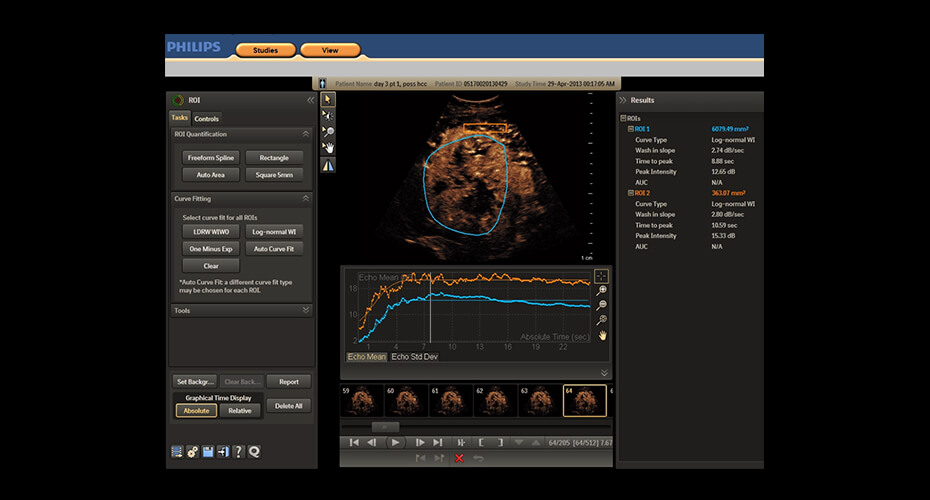Image resolution: width=930 pixels, height=500 pixels.
Task: Open the Controls tab
Action: click(207, 119)
